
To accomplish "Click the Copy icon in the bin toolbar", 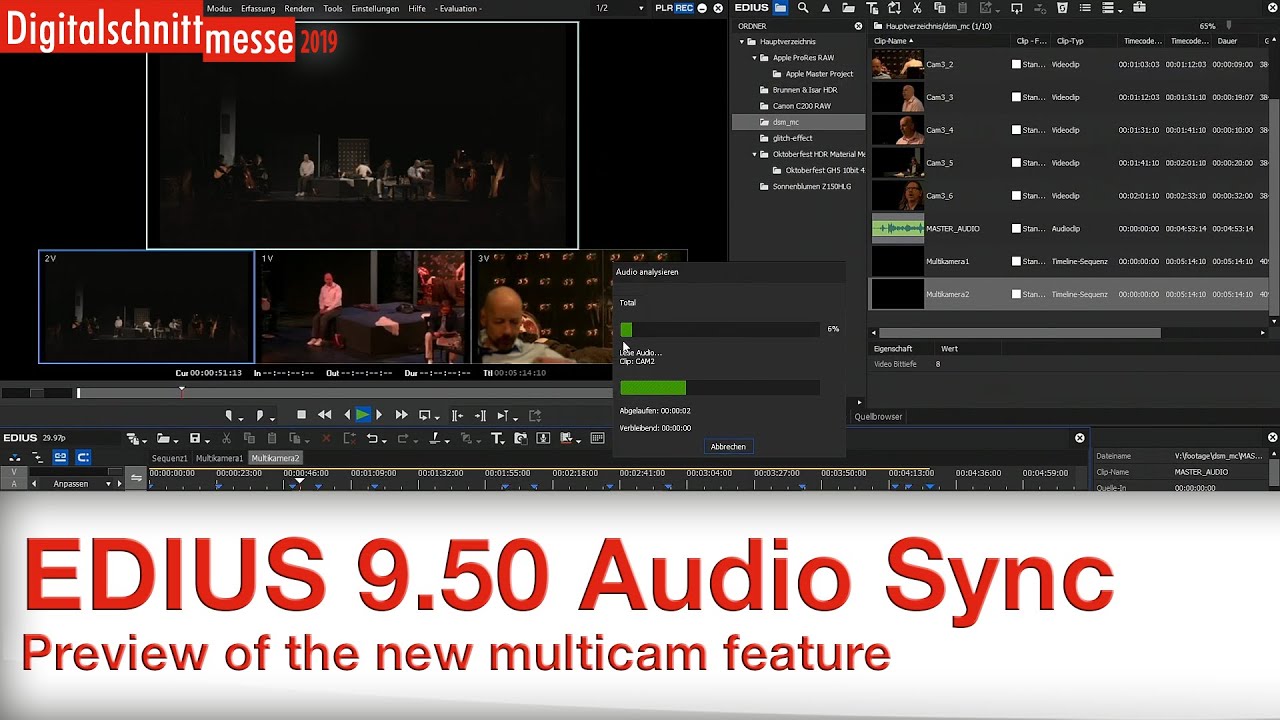I will (939, 8).
